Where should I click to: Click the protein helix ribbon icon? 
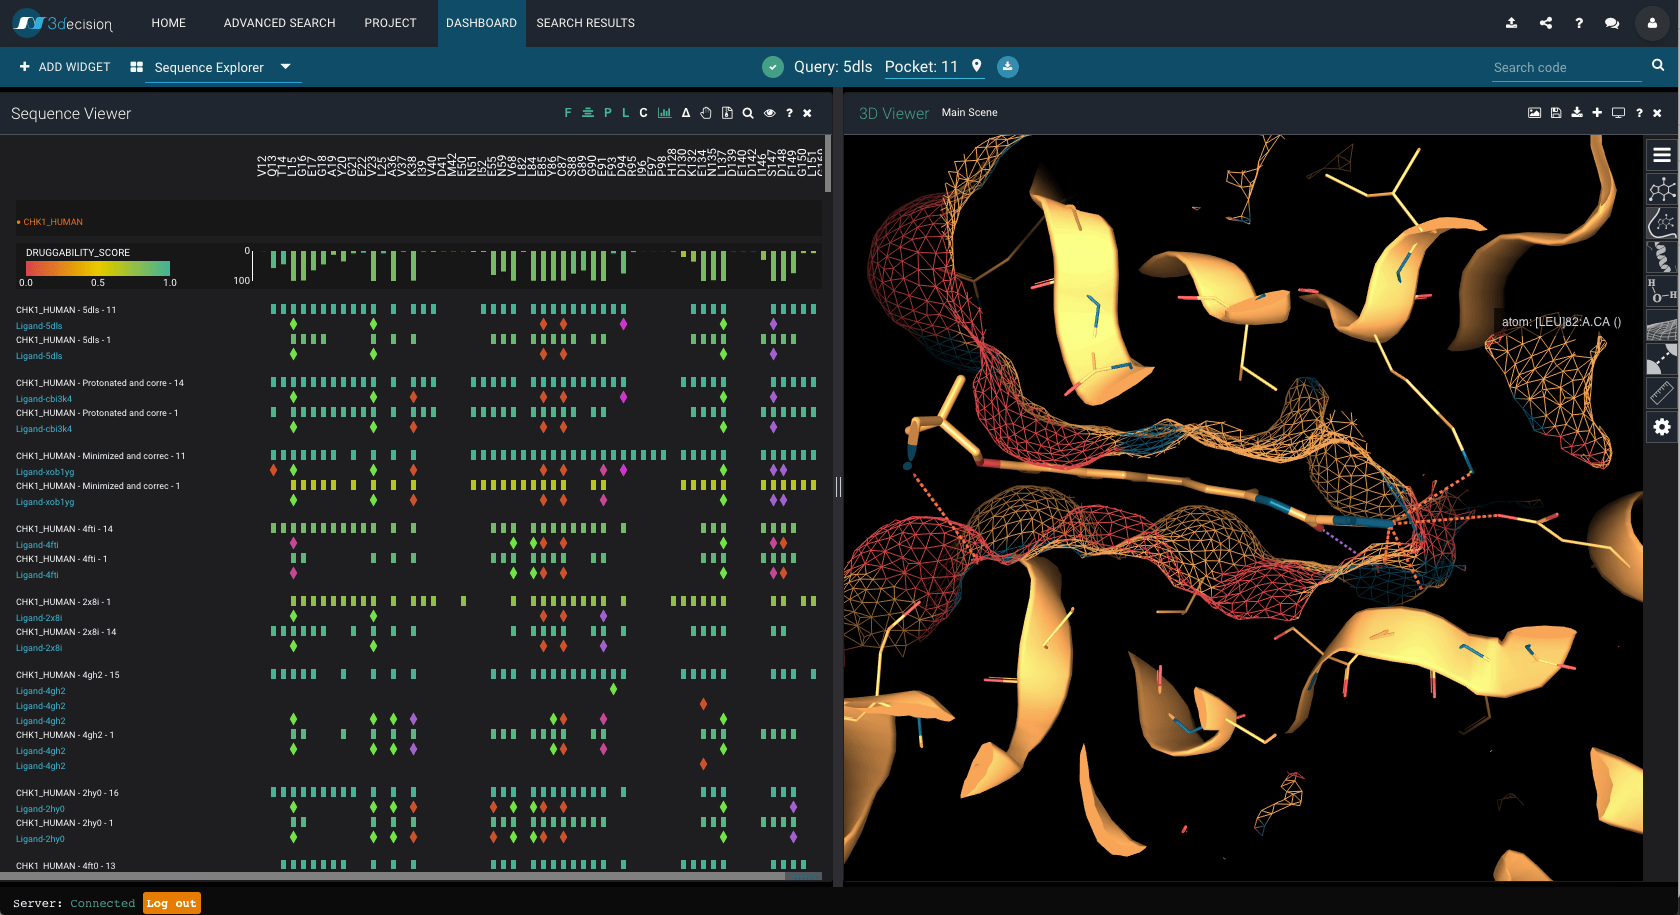tap(1661, 257)
